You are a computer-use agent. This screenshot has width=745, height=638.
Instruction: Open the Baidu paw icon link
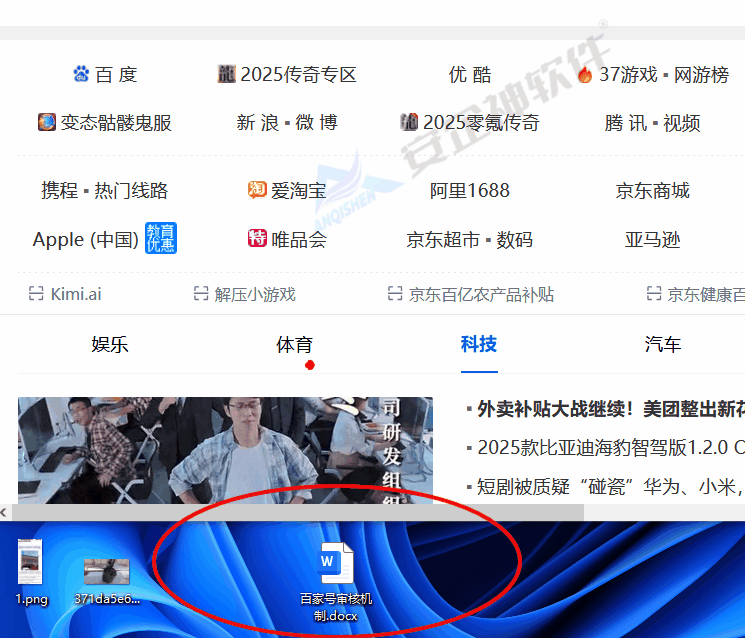81,74
